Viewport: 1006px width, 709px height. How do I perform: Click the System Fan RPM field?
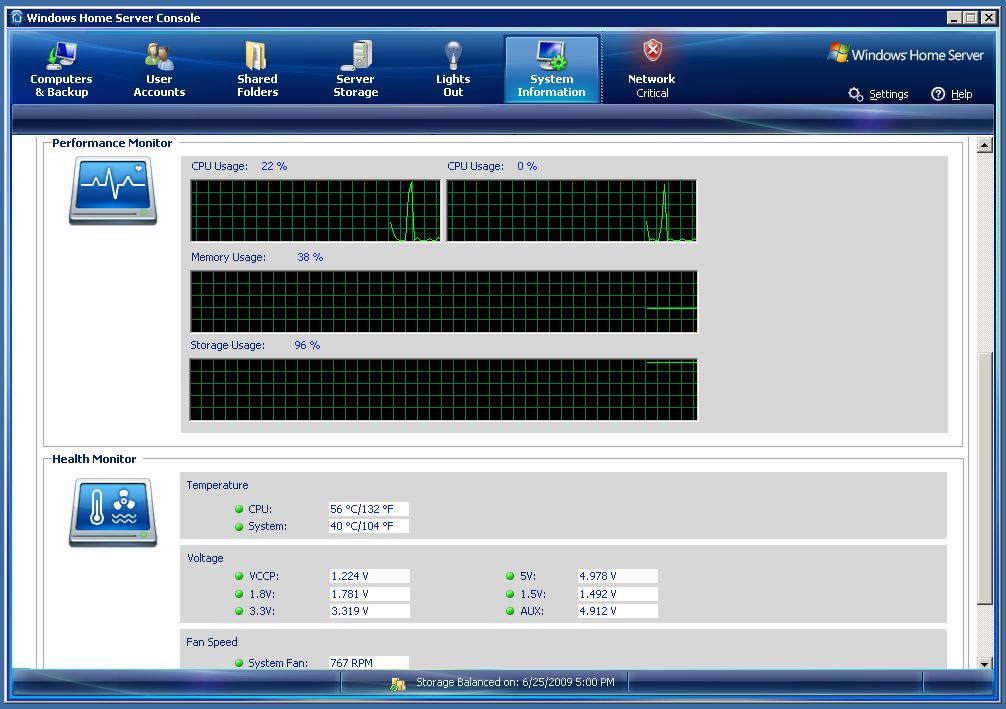(x=368, y=663)
